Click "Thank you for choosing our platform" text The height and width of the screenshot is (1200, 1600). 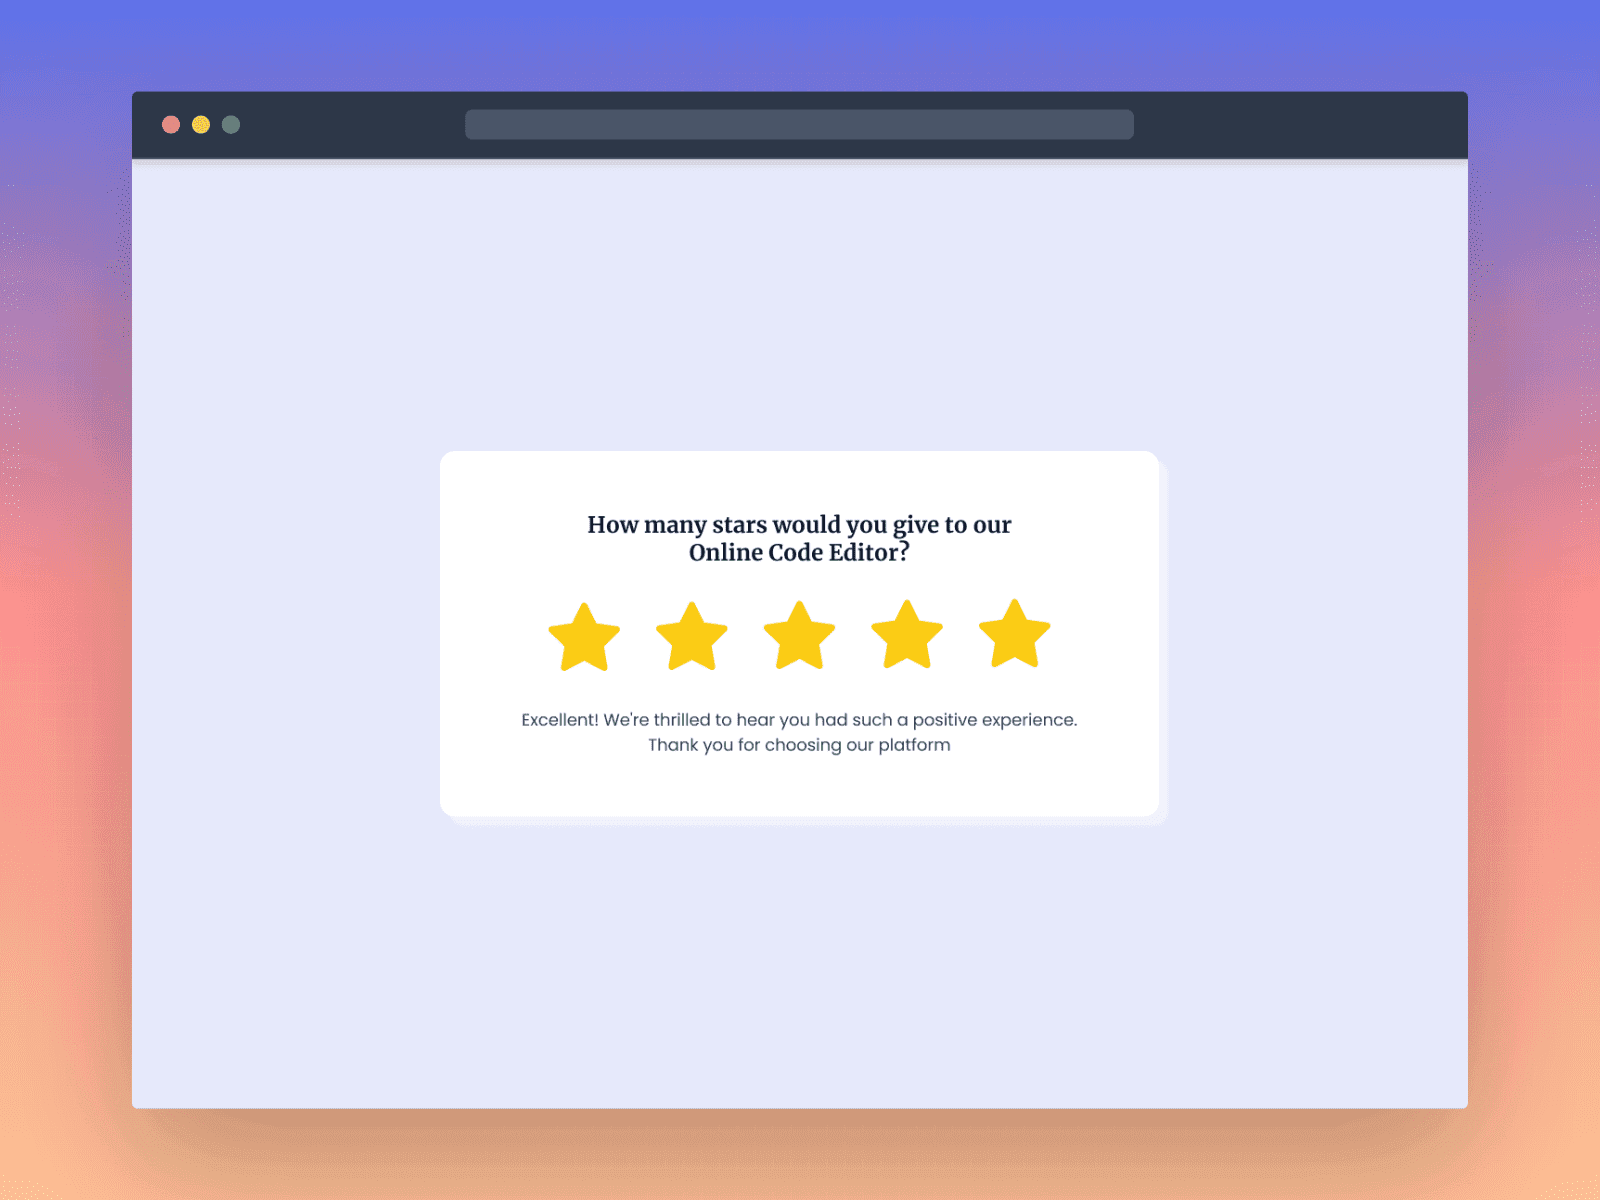pyautogui.click(x=799, y=745)
